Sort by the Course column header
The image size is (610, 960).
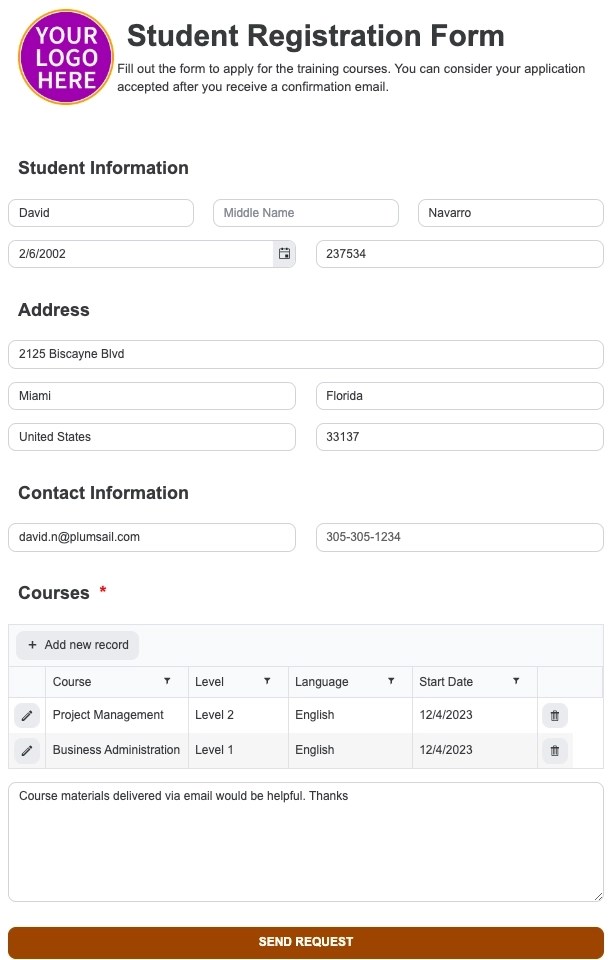72,681
